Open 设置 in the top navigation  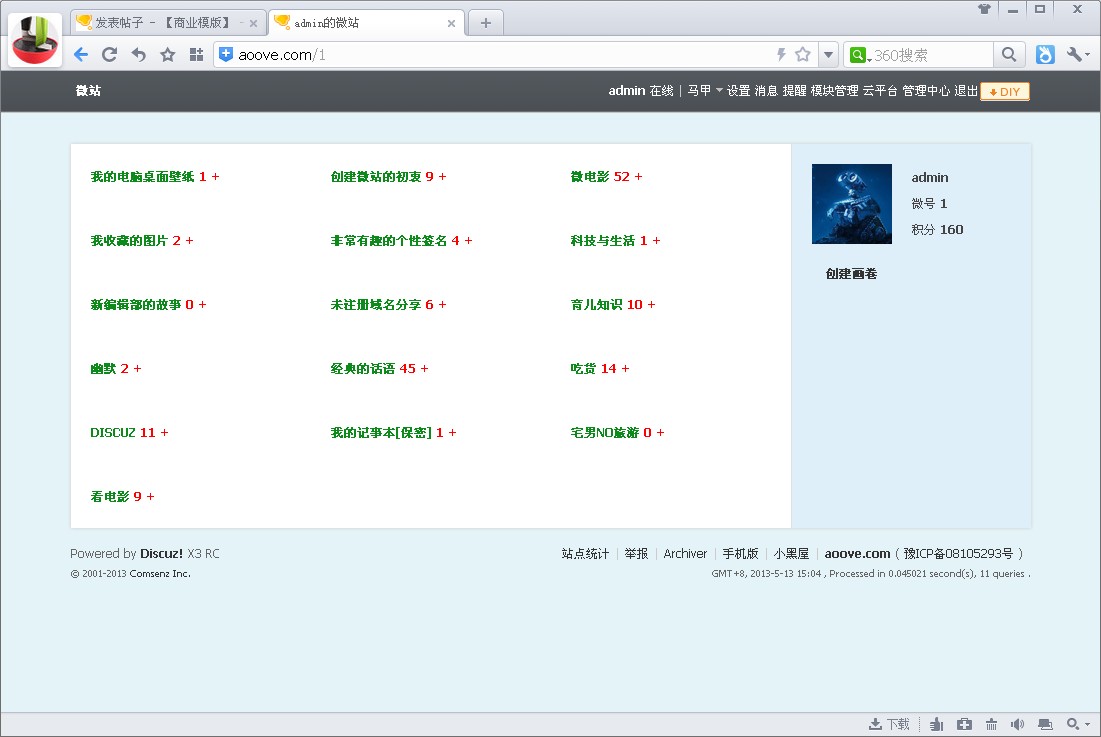738,91
